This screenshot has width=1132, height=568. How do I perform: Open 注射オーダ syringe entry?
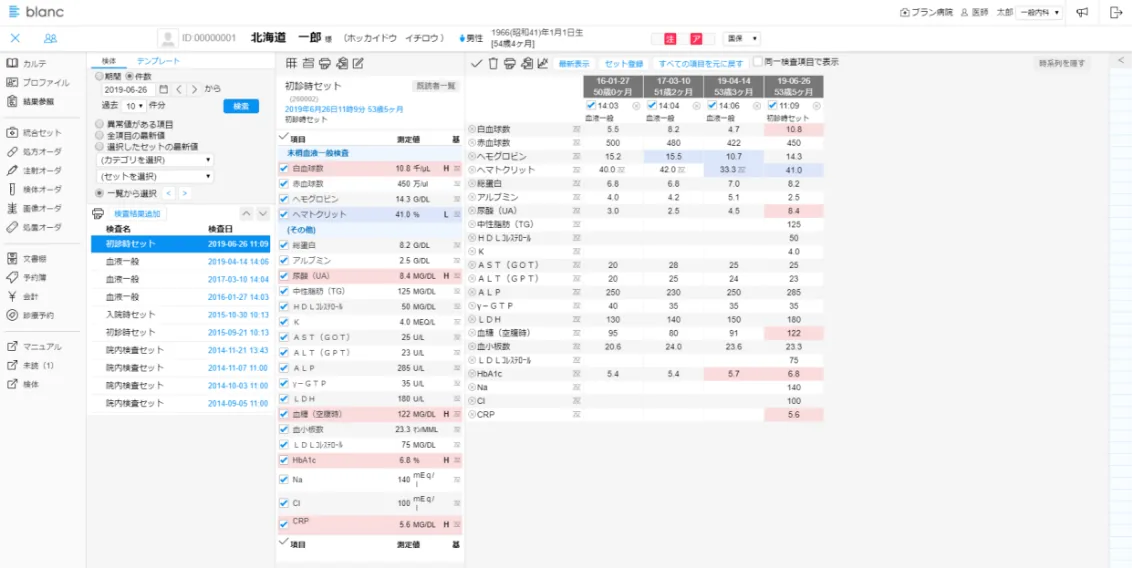[x=34, y=170]
